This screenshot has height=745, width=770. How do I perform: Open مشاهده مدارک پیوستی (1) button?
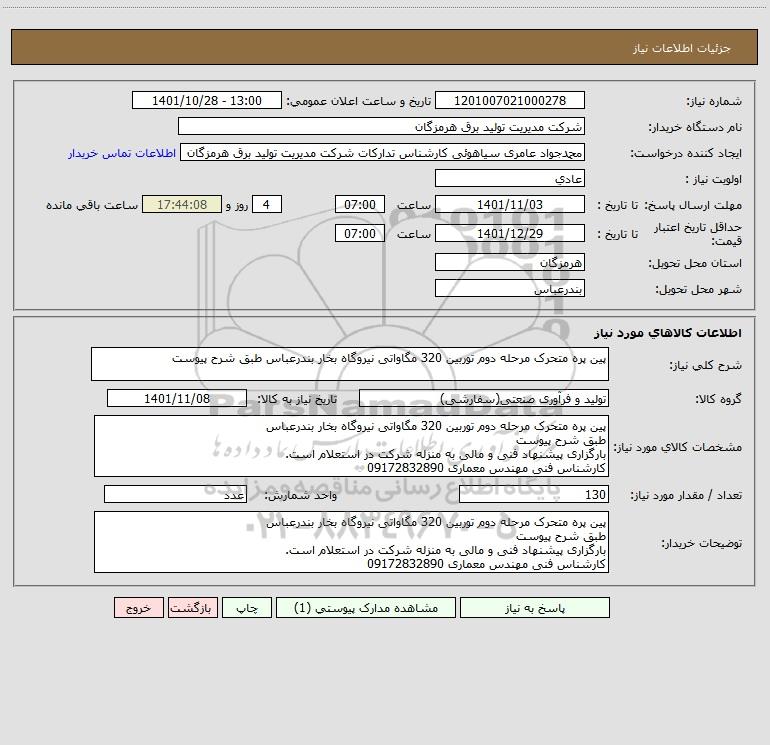(366, 607)
